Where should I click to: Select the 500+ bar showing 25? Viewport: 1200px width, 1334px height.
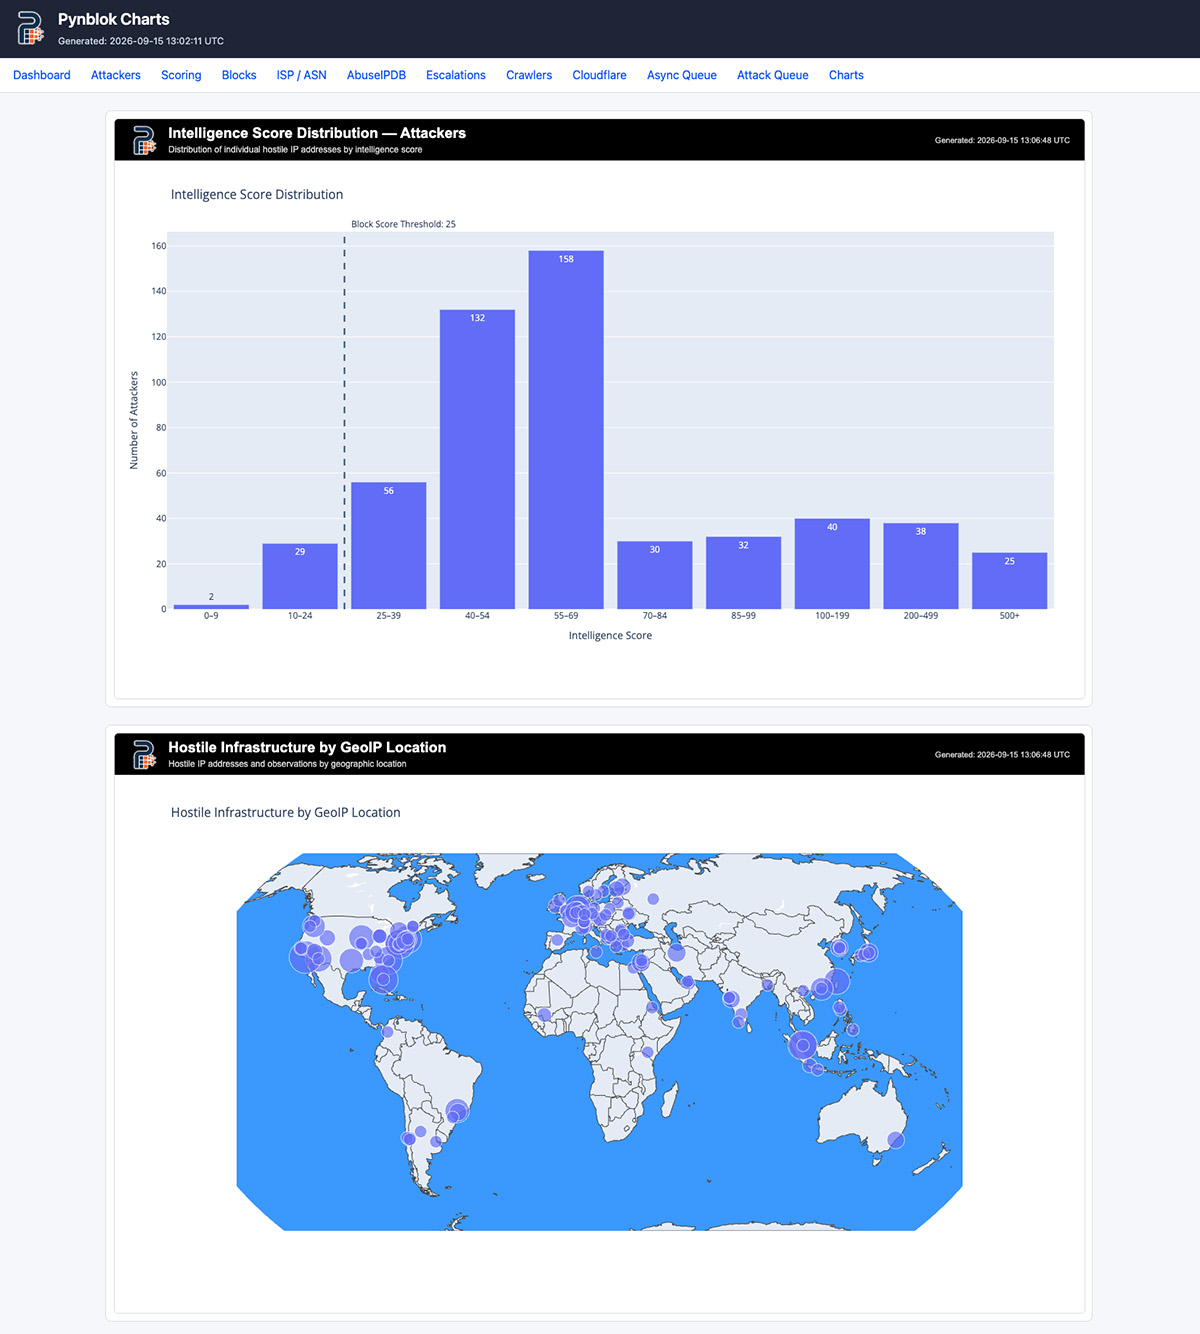click(x=1010, y=581)
